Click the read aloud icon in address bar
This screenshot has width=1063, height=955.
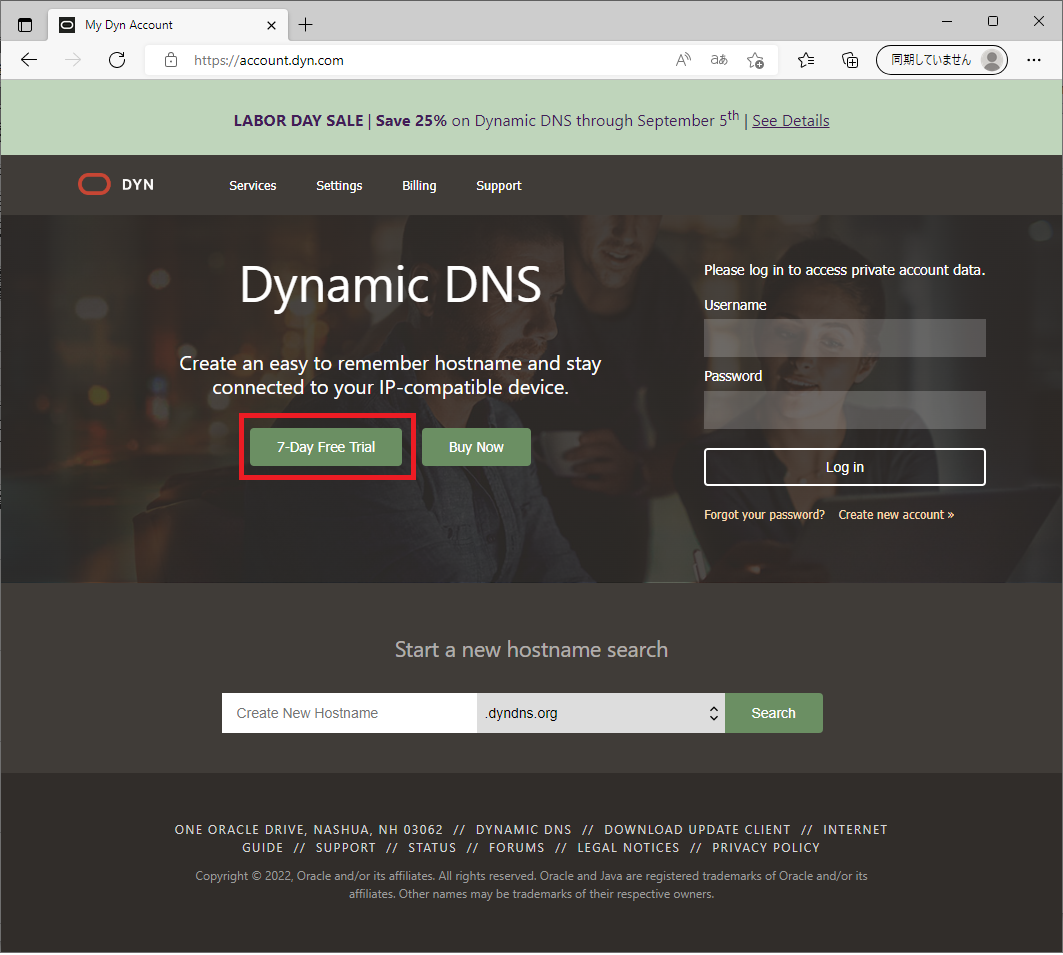(683, 60)
